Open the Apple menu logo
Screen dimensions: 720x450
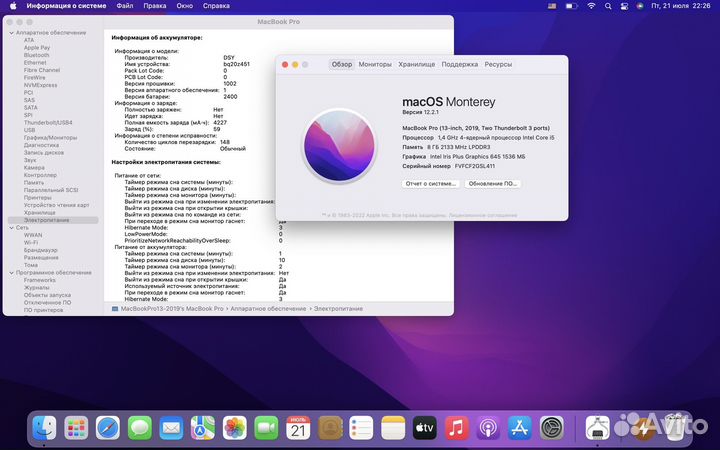pos(13,6)
